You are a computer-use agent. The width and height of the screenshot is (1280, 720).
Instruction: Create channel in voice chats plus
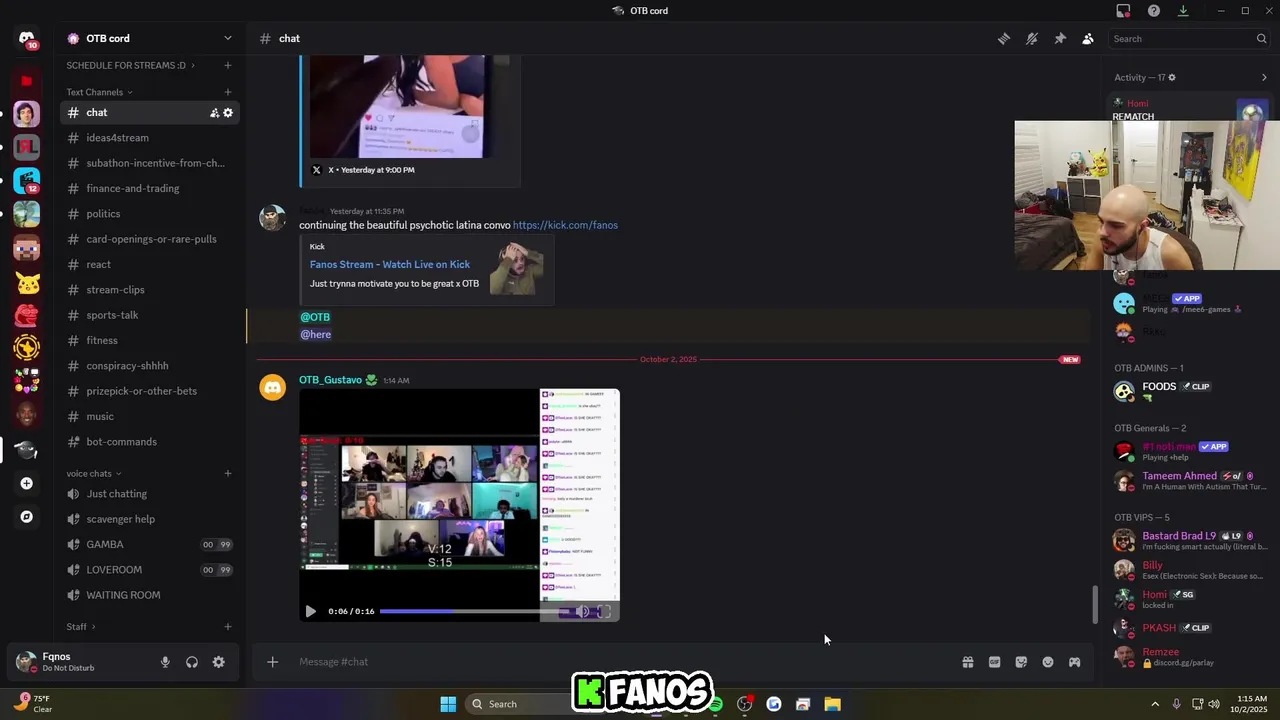[x=228, y=474]
